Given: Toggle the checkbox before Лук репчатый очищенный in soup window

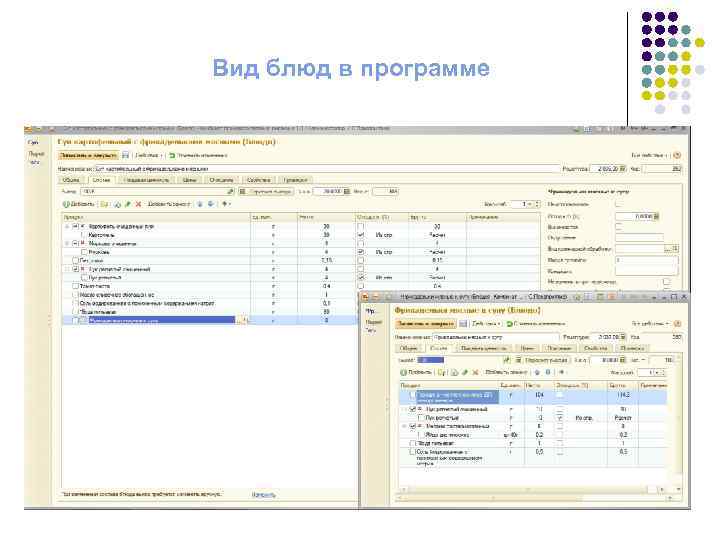Looking at the screenshot, I should (x=76, y=269).
